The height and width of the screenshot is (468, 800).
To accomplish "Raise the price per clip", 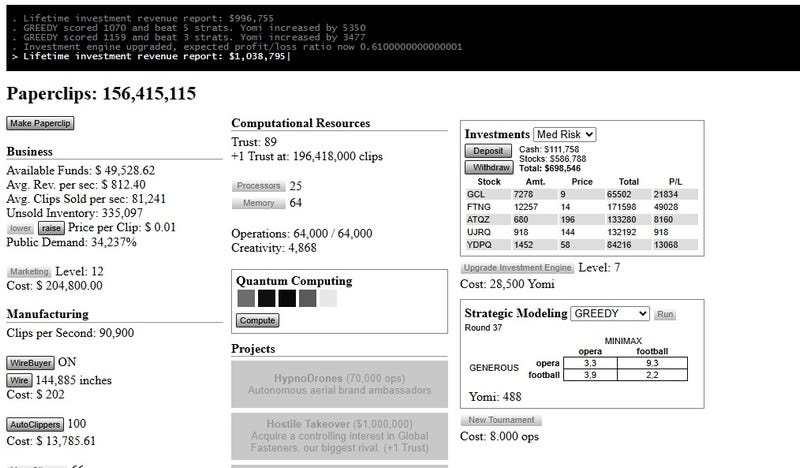I will click(51, 228).
